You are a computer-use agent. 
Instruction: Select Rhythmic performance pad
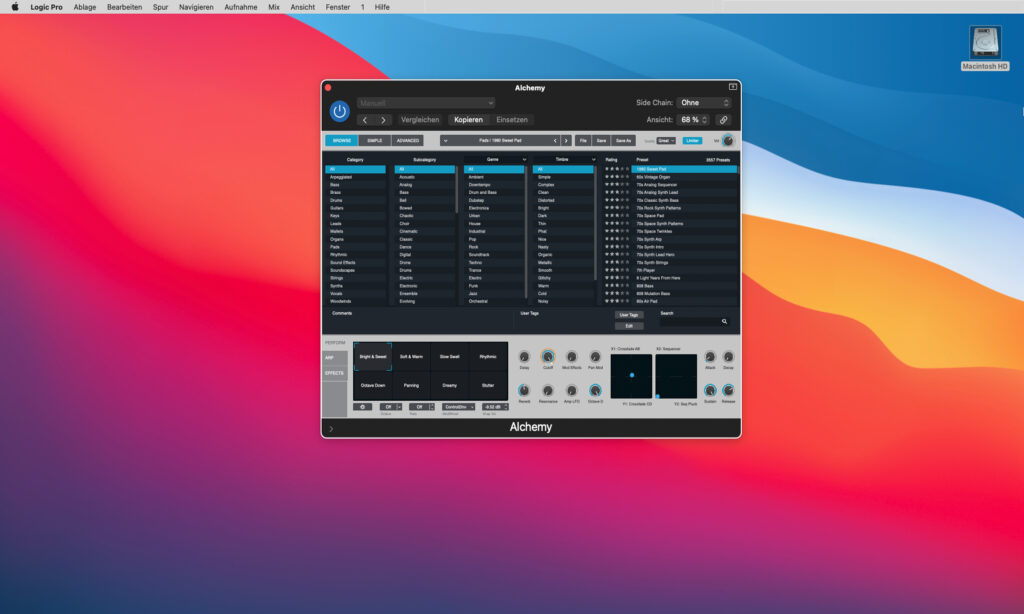pos(488,357)
